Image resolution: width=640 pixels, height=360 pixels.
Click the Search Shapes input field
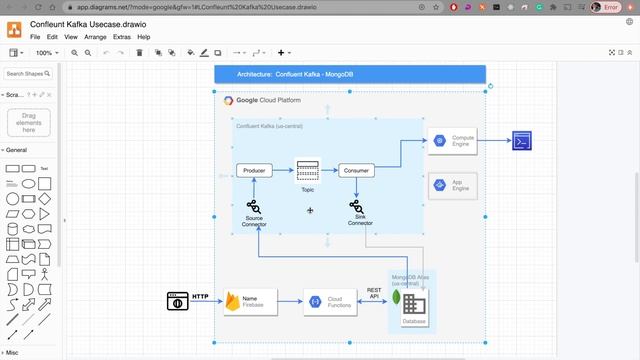tap(28, 73)
